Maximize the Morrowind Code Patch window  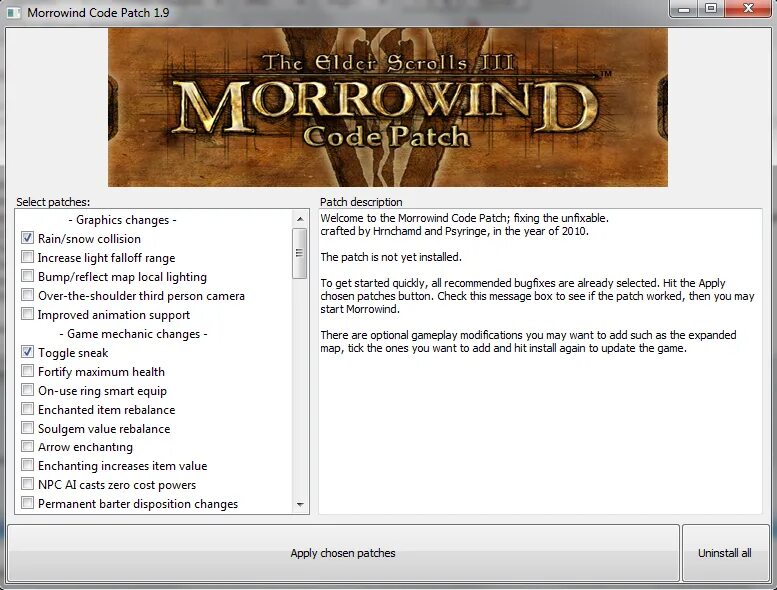point(711,9)
